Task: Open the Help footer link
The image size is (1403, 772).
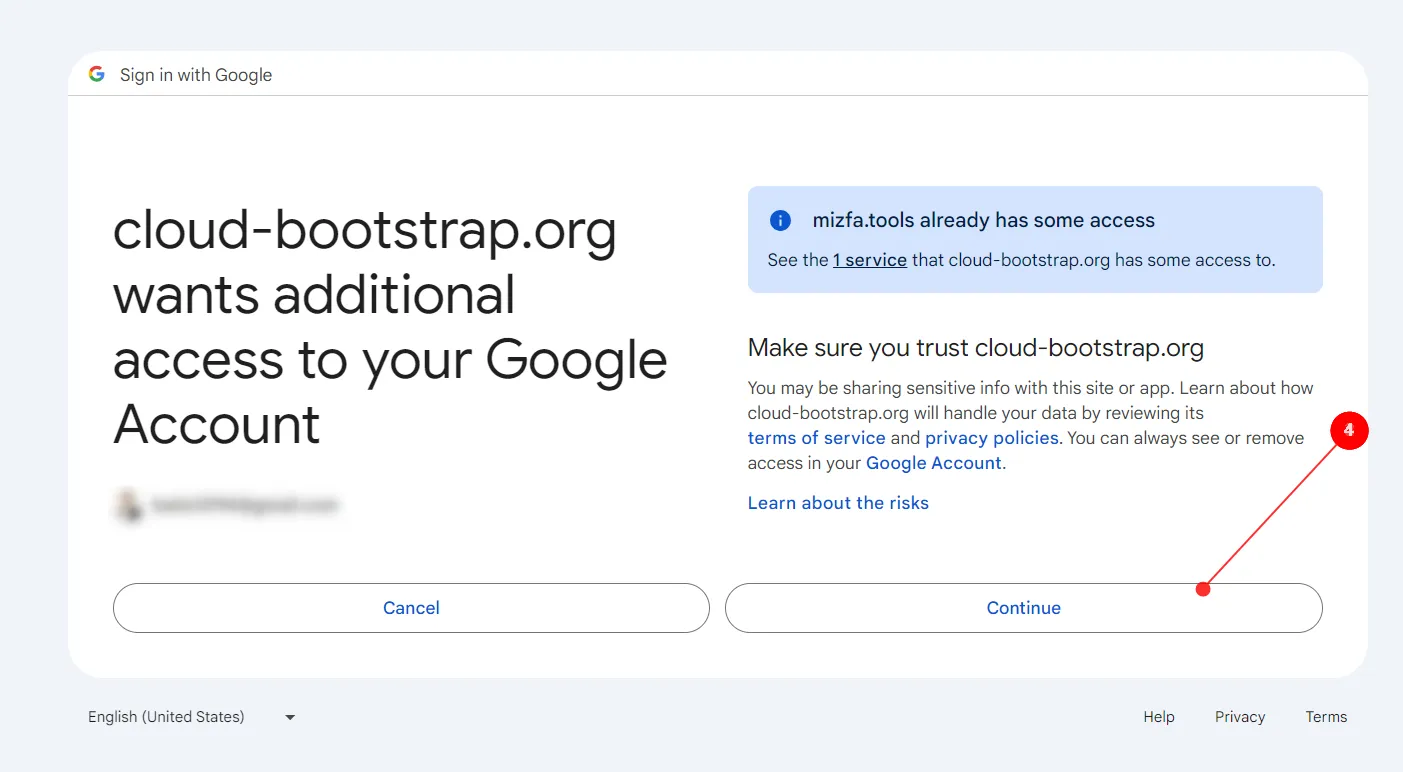Action: (1159, 717)
